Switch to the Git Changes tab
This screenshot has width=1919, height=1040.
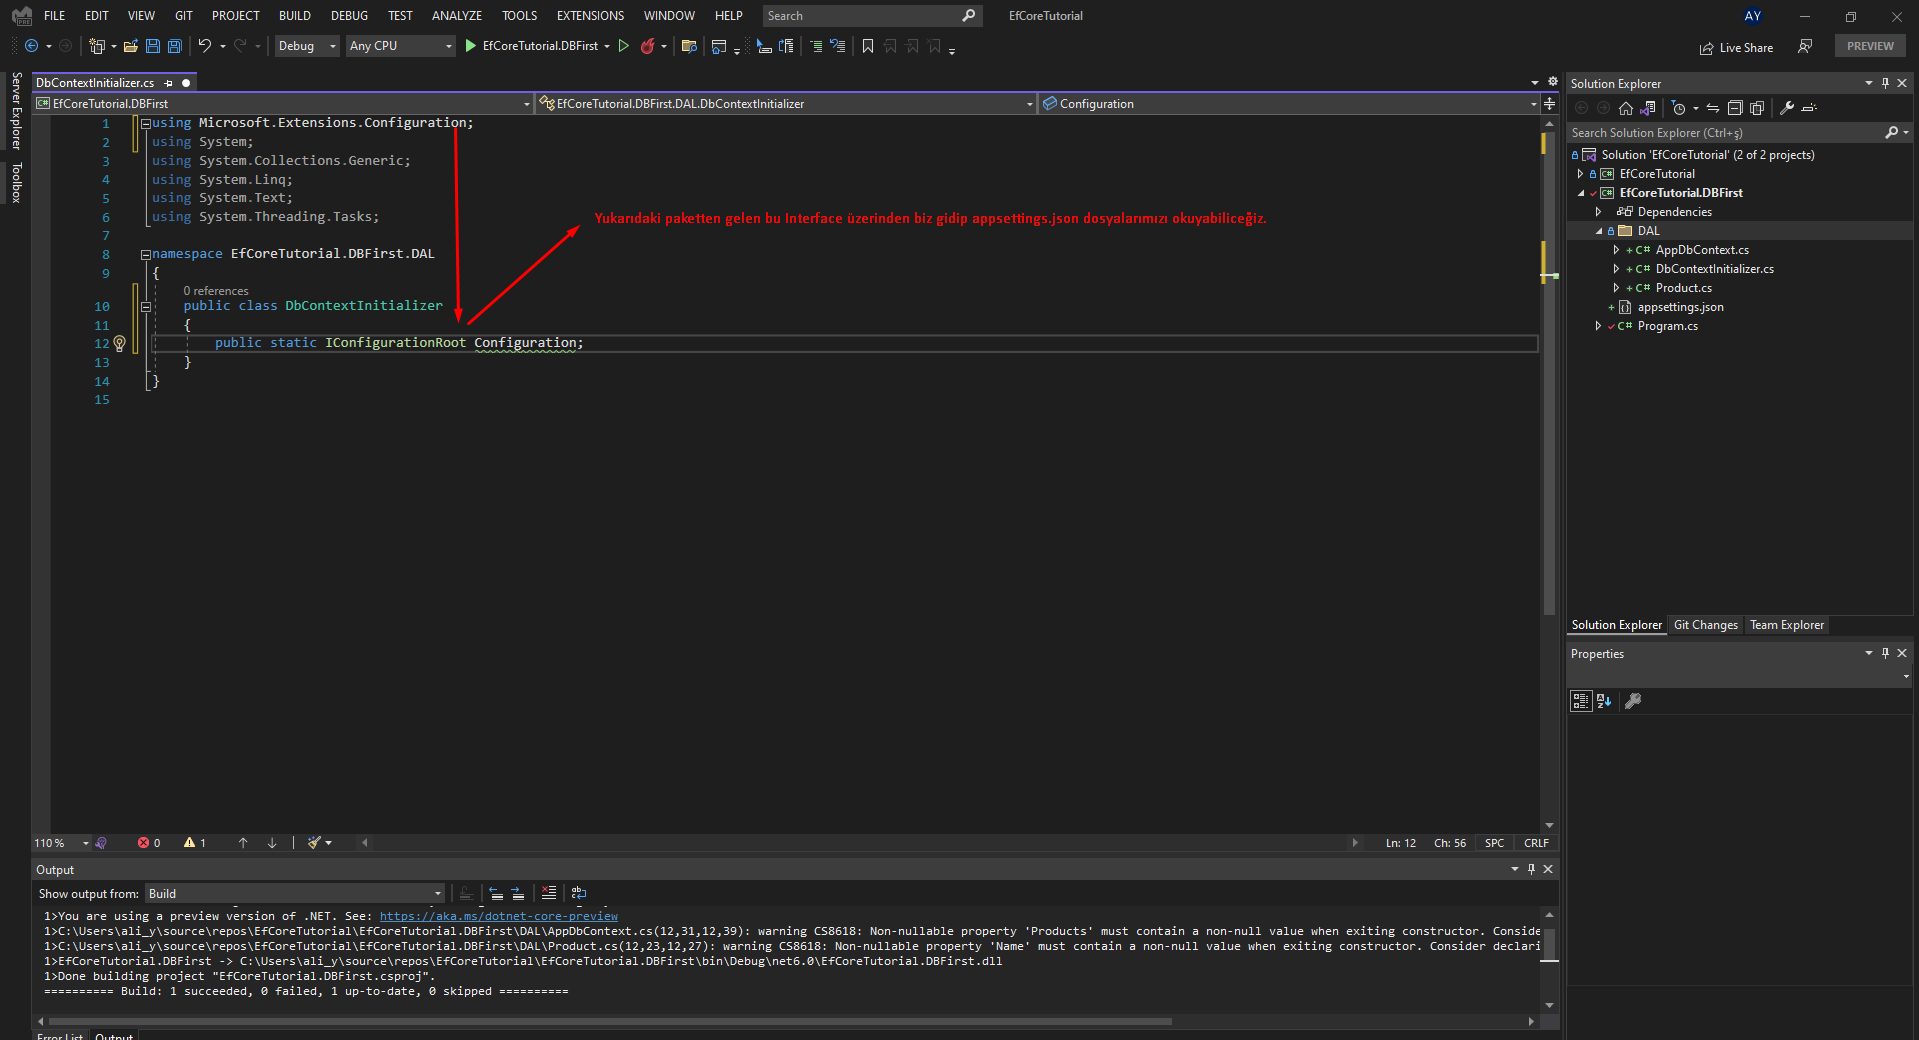click(1705, 625)
